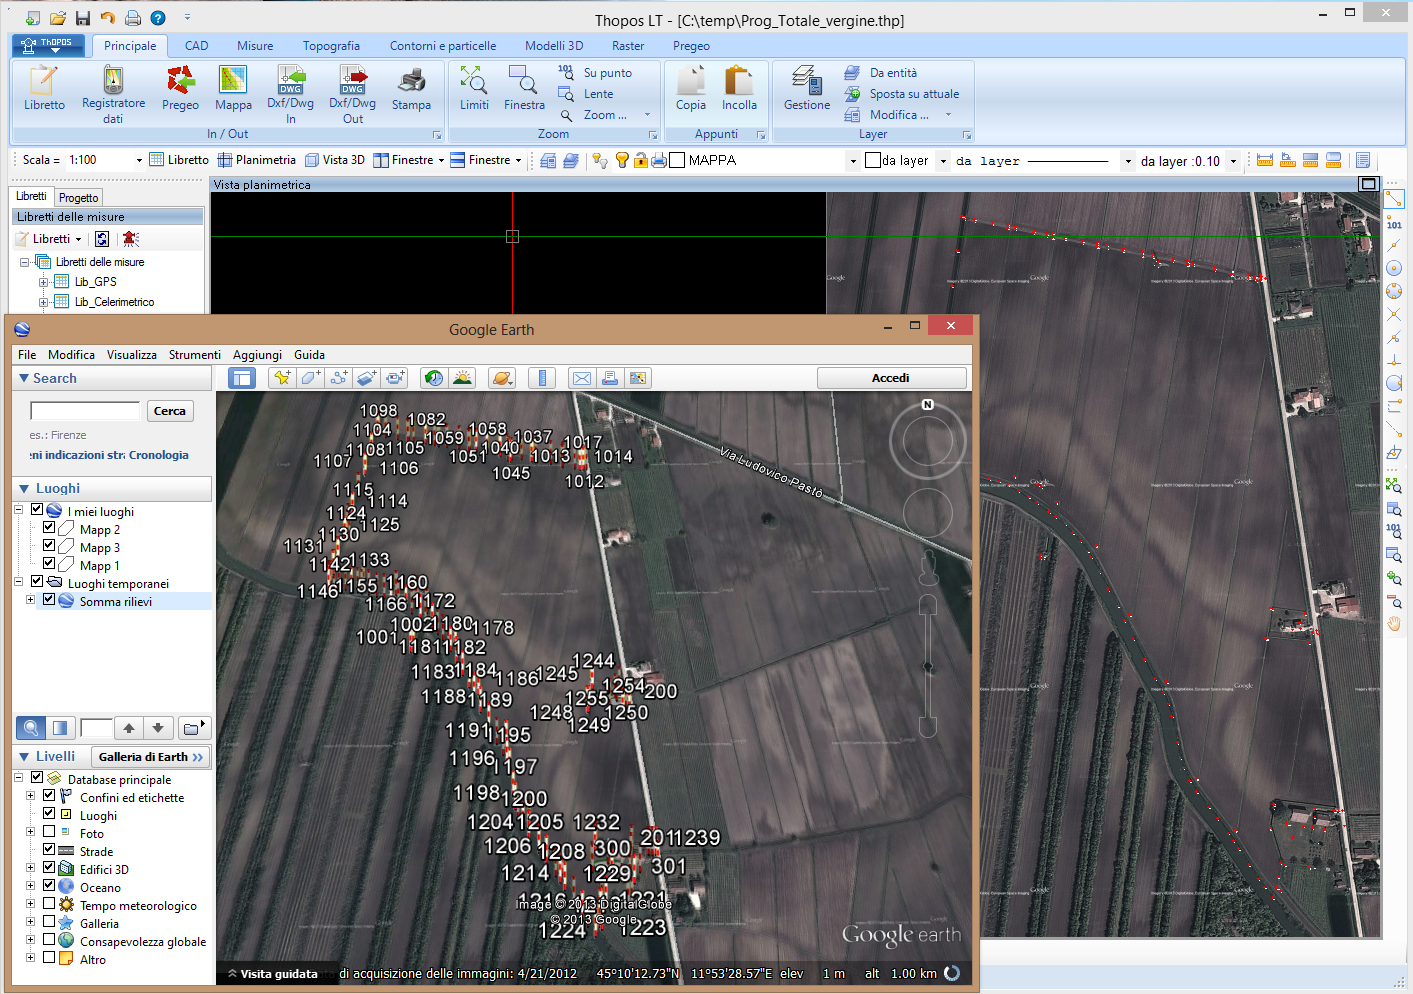Open the Mappa tool icon
This screenshot has height=994, width=1413.
coord(233,88)
